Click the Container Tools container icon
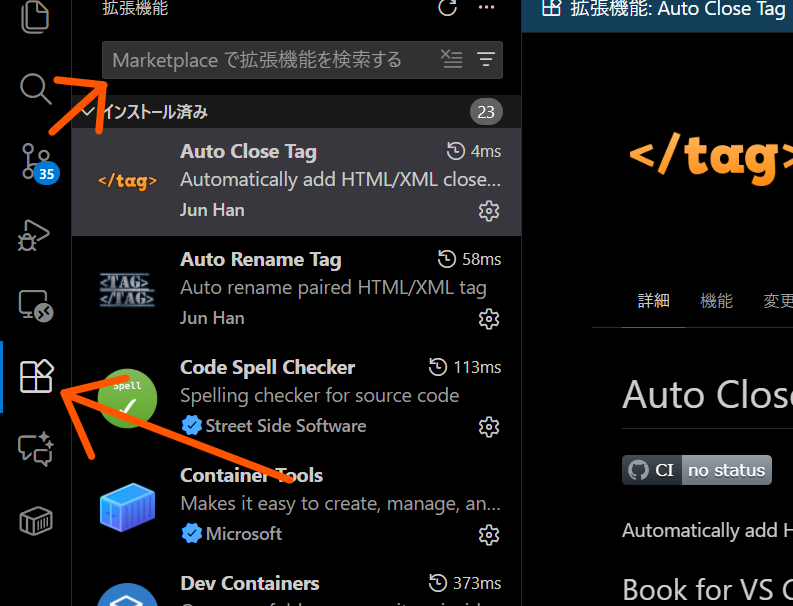The image size is (793, 606). [127, 507]
